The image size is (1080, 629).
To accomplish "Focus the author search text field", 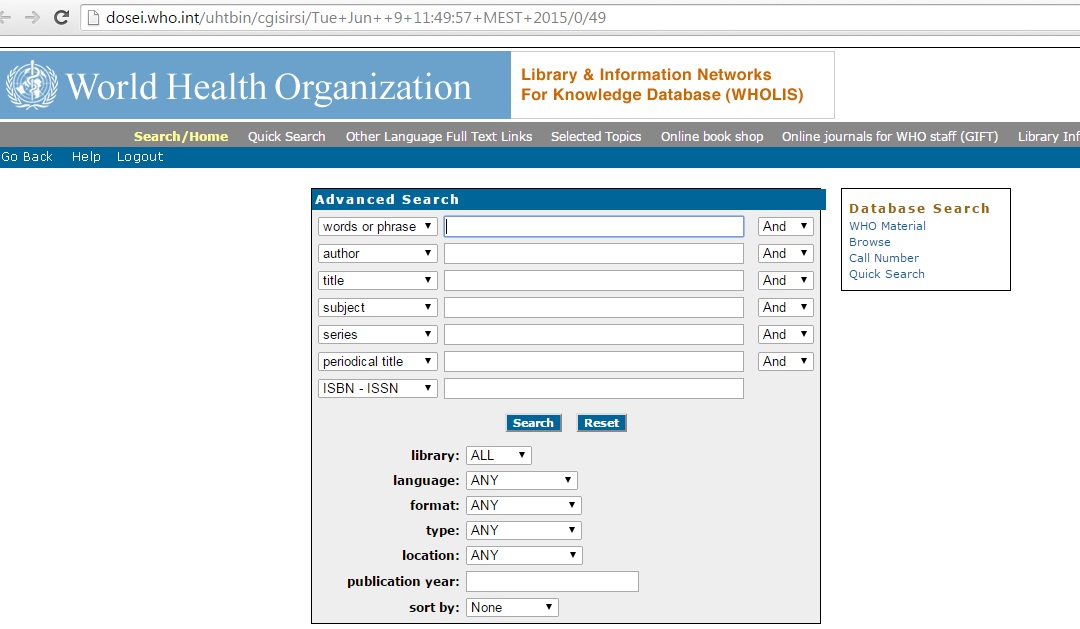I will click(x=594, y=254).
